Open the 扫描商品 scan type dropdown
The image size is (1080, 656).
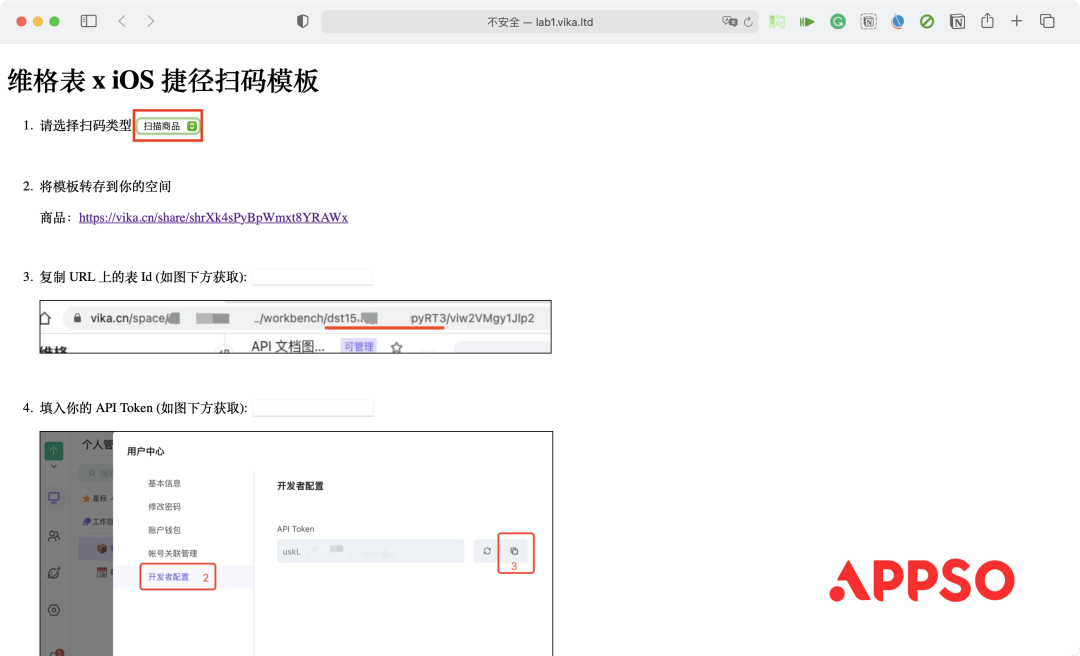point(168,126)
